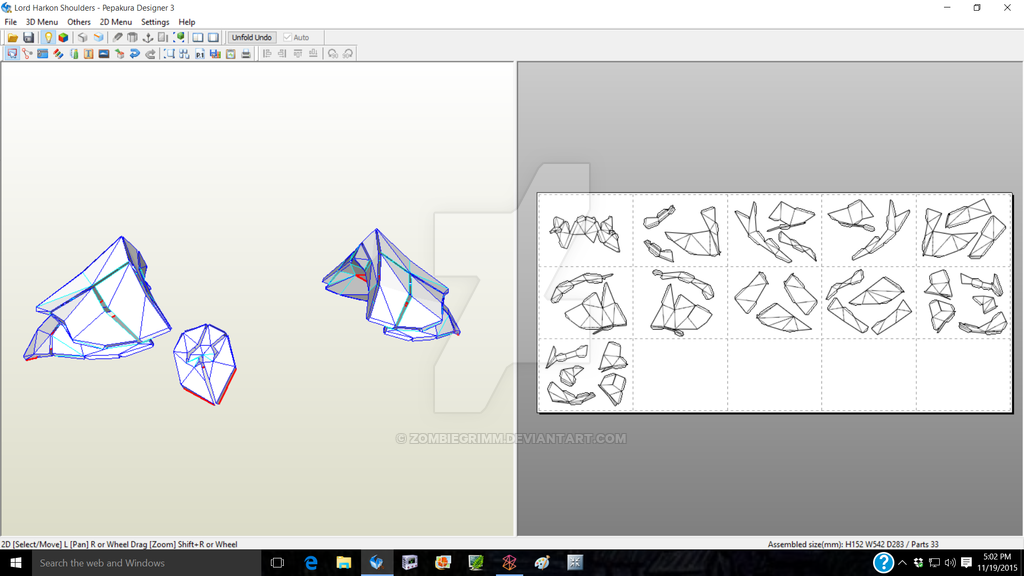Click the floppy with color bars icon
1024x576 pixels.
215,54
